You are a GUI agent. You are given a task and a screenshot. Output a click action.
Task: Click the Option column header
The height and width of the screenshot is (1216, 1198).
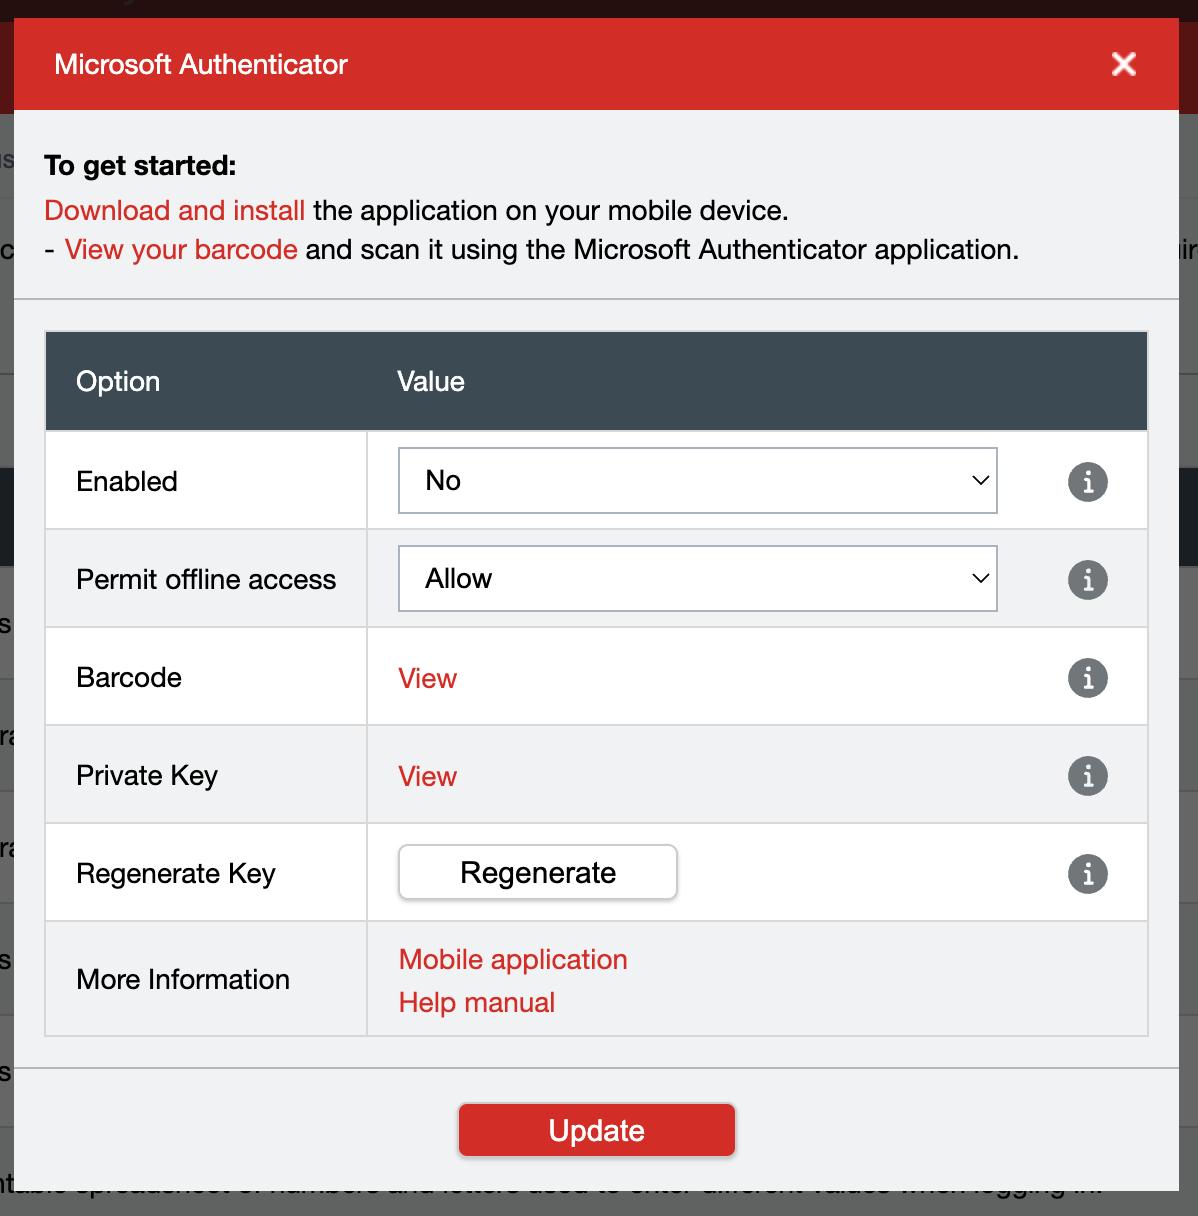point(118,381)
